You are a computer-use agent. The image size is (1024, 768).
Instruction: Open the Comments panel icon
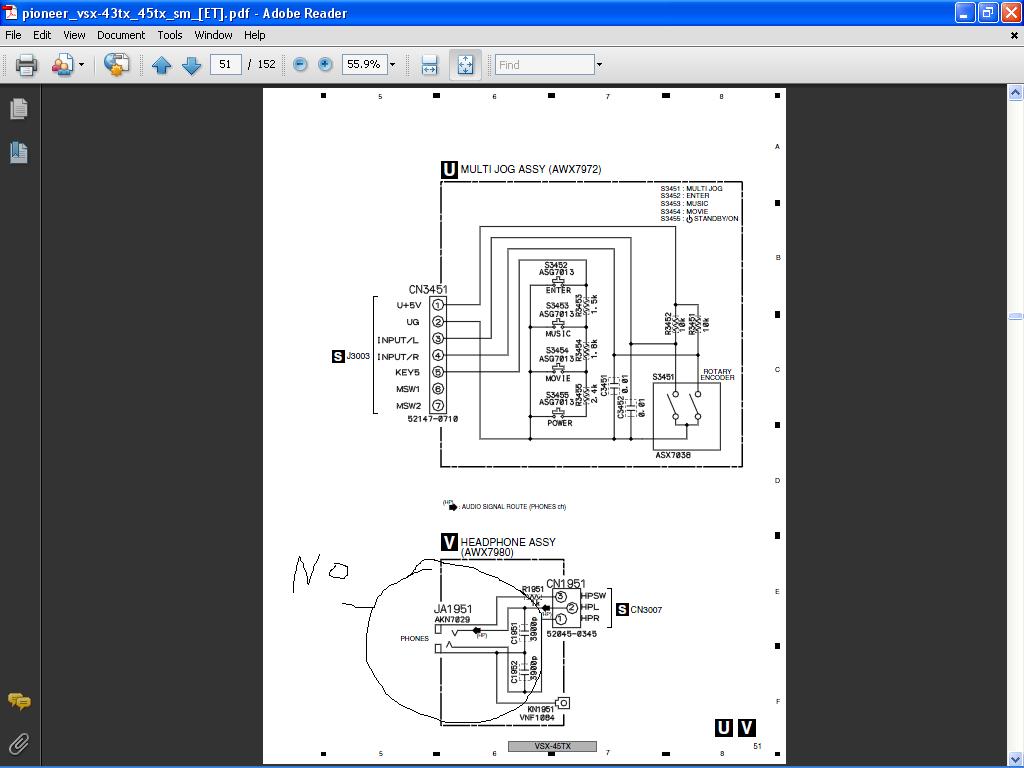pos(19,701)
